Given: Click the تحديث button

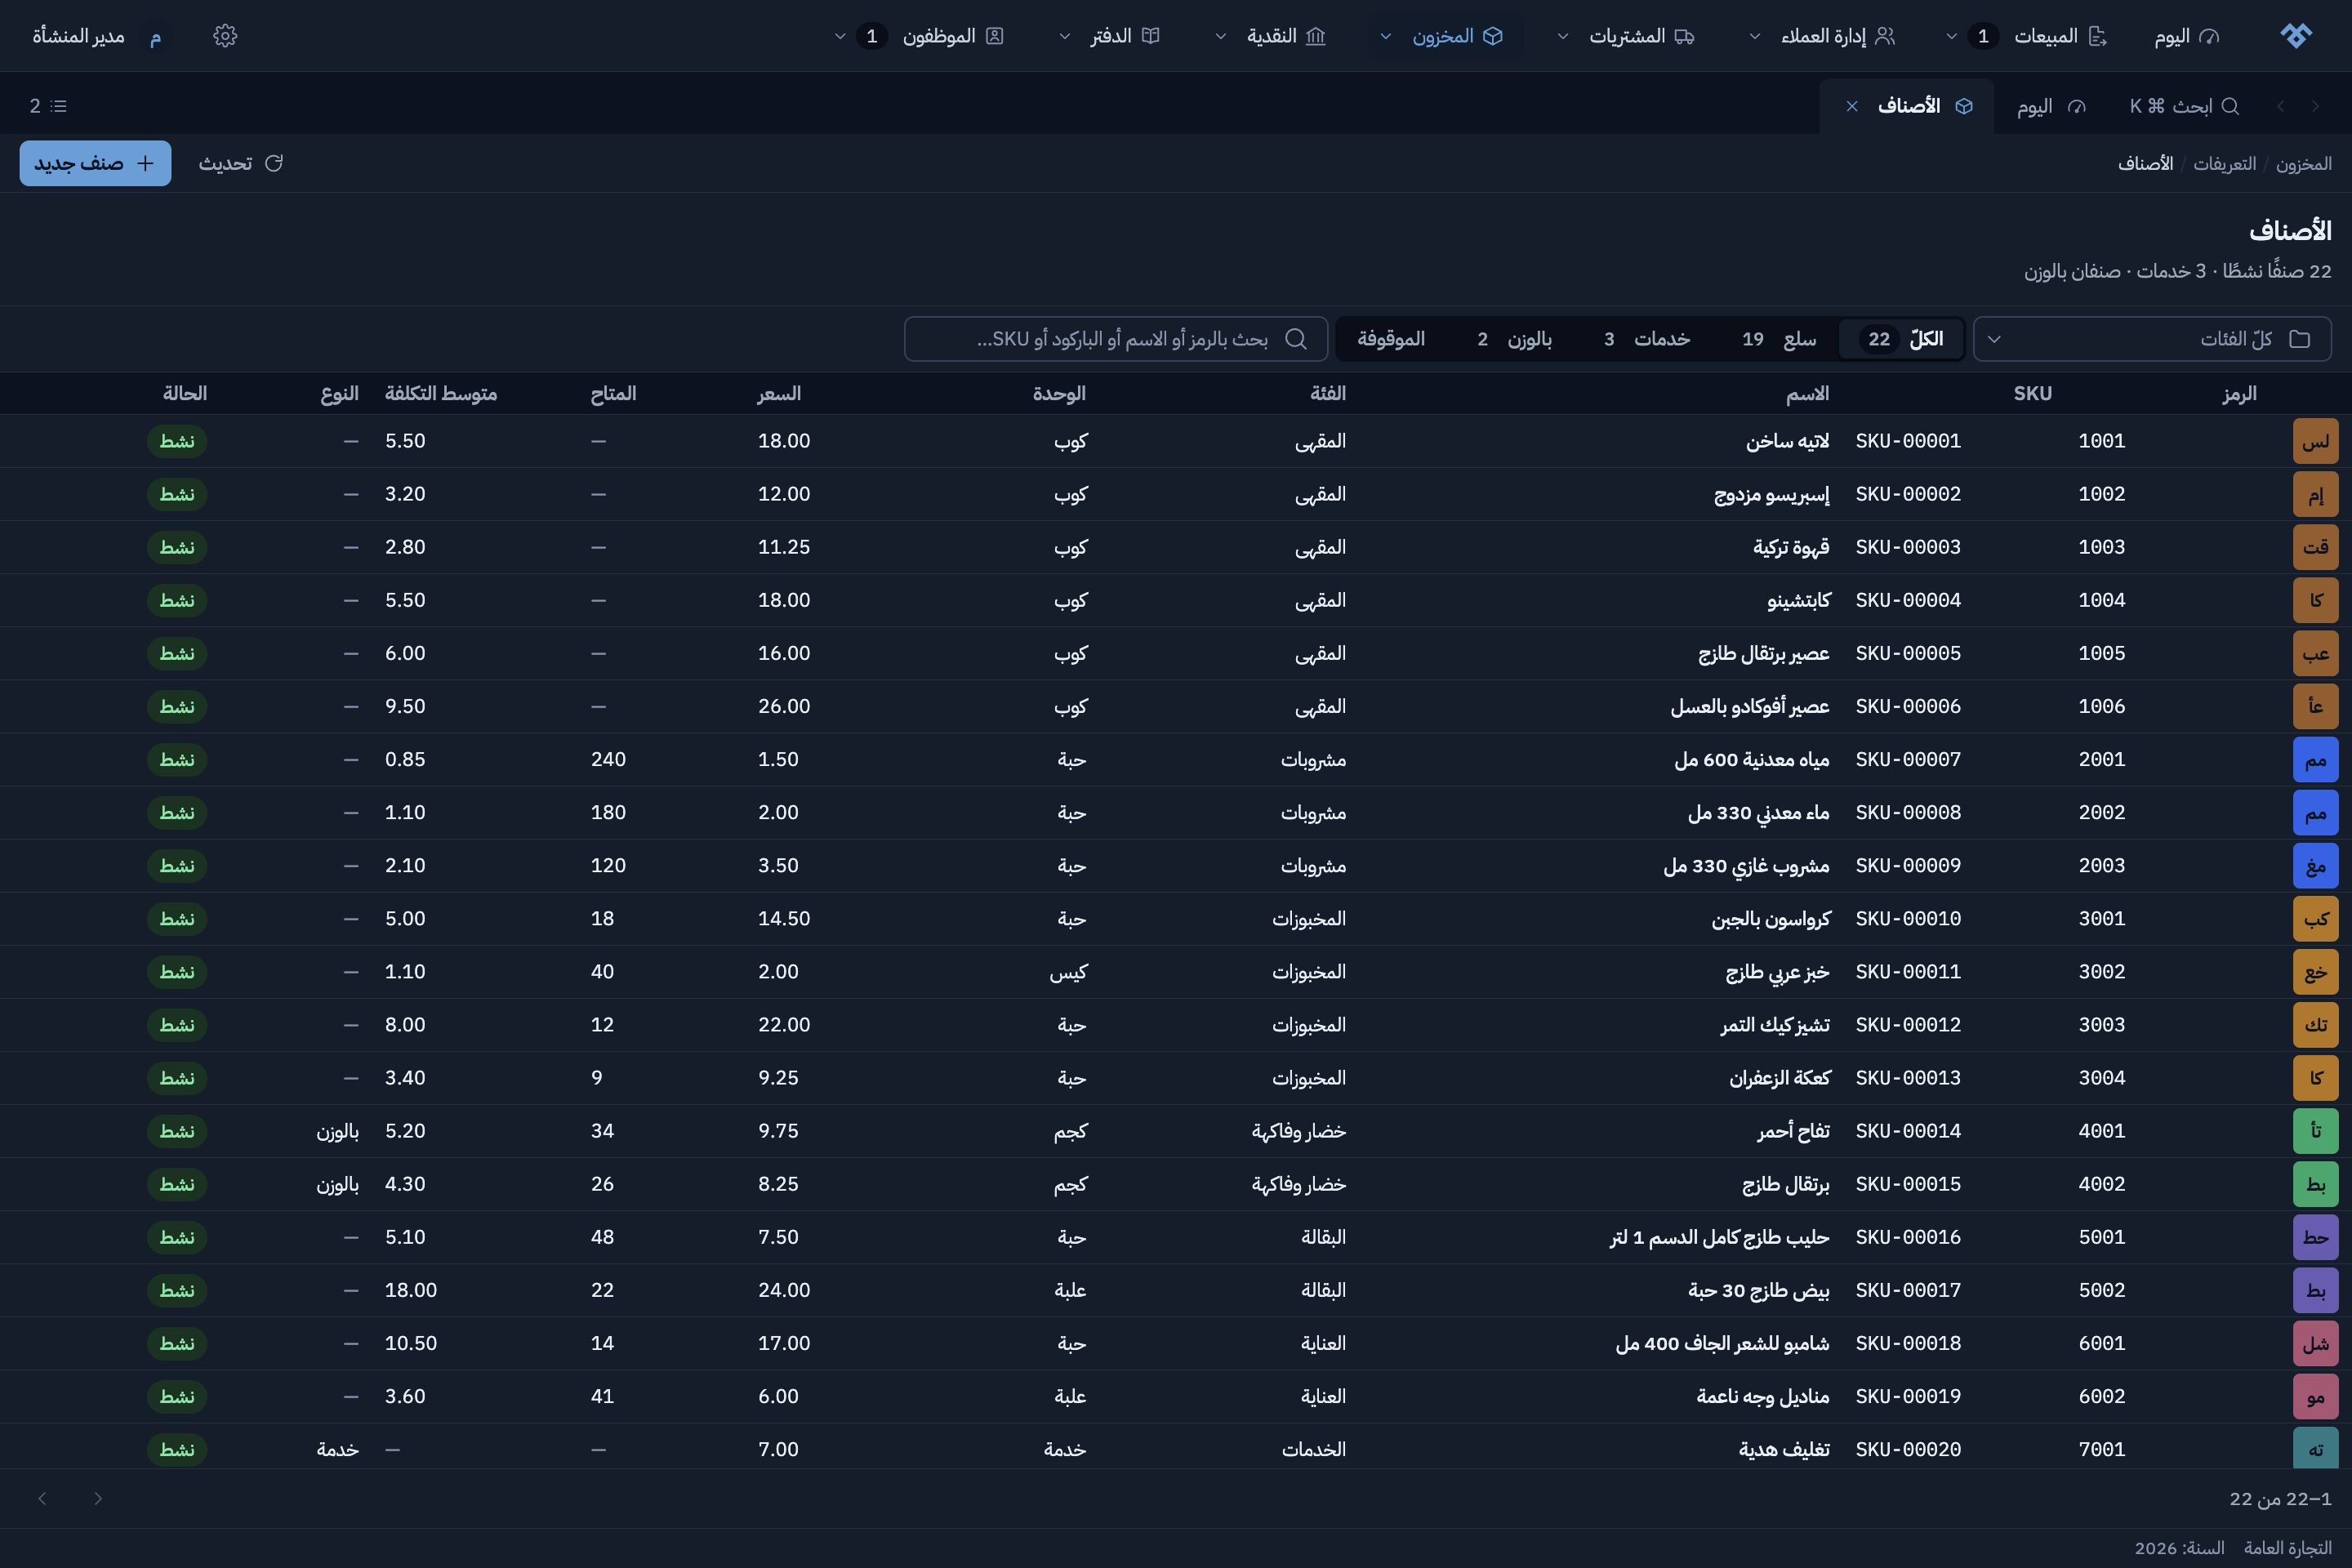Looking at the screenshot, I should (241, 163).
